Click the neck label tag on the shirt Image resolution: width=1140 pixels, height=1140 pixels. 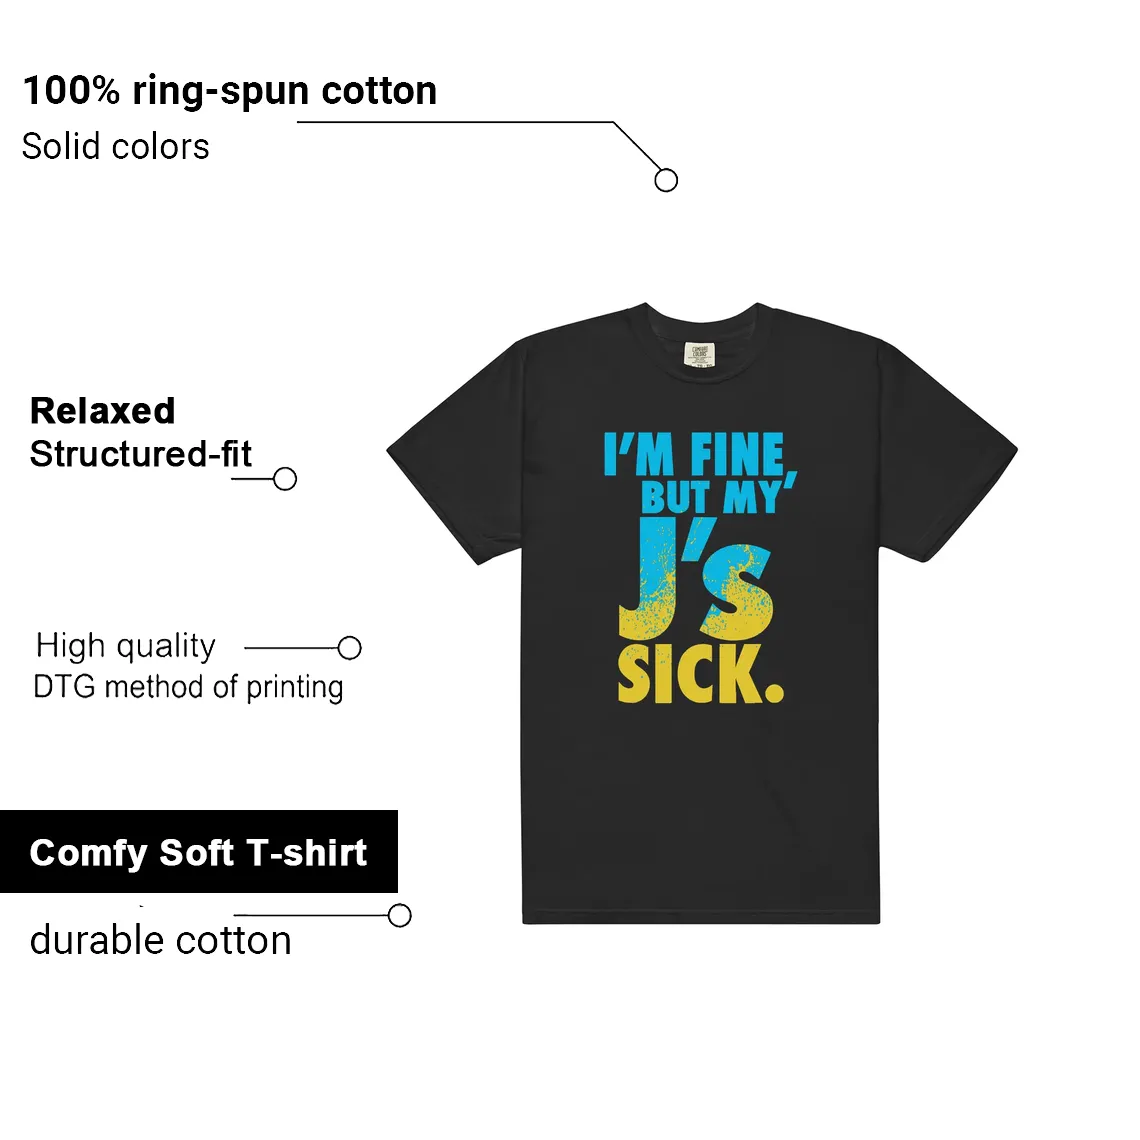coord(699,354)
